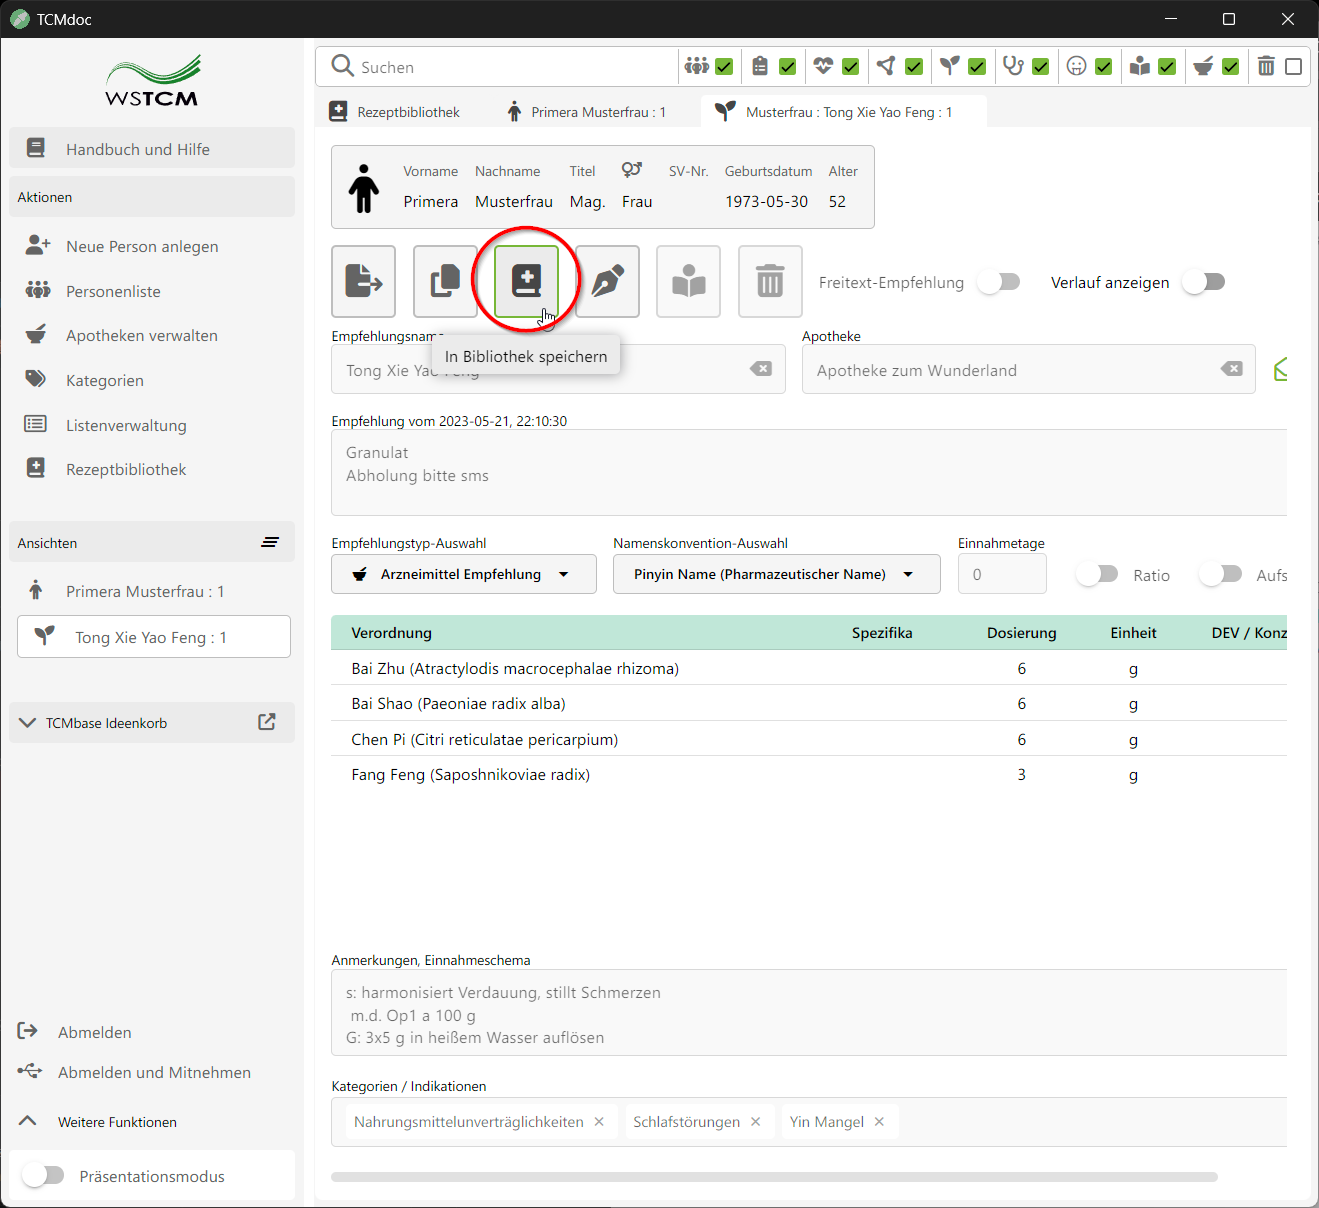
Task: Delete the recommendation via trash icon
Action: [769, 281]
